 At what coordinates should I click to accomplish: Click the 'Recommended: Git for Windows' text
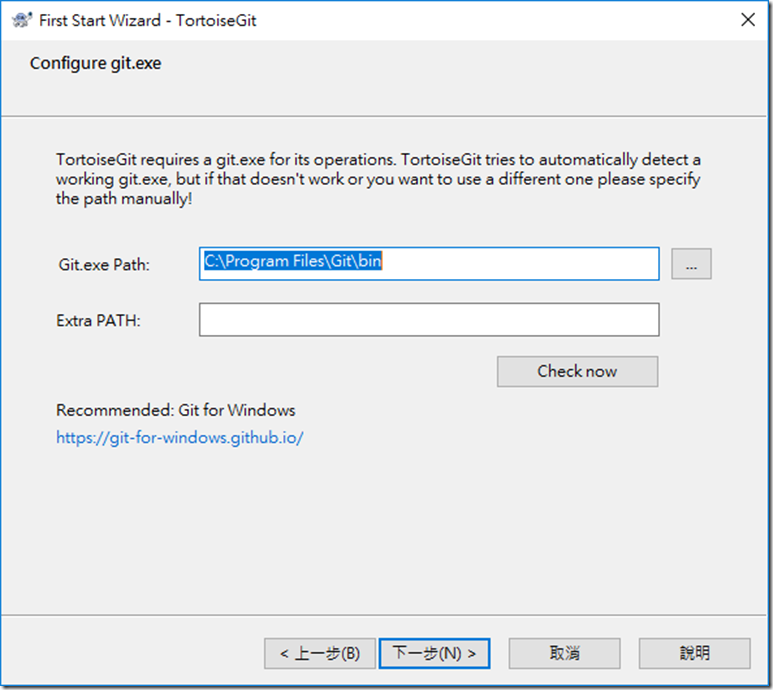(x=176, y=410)
